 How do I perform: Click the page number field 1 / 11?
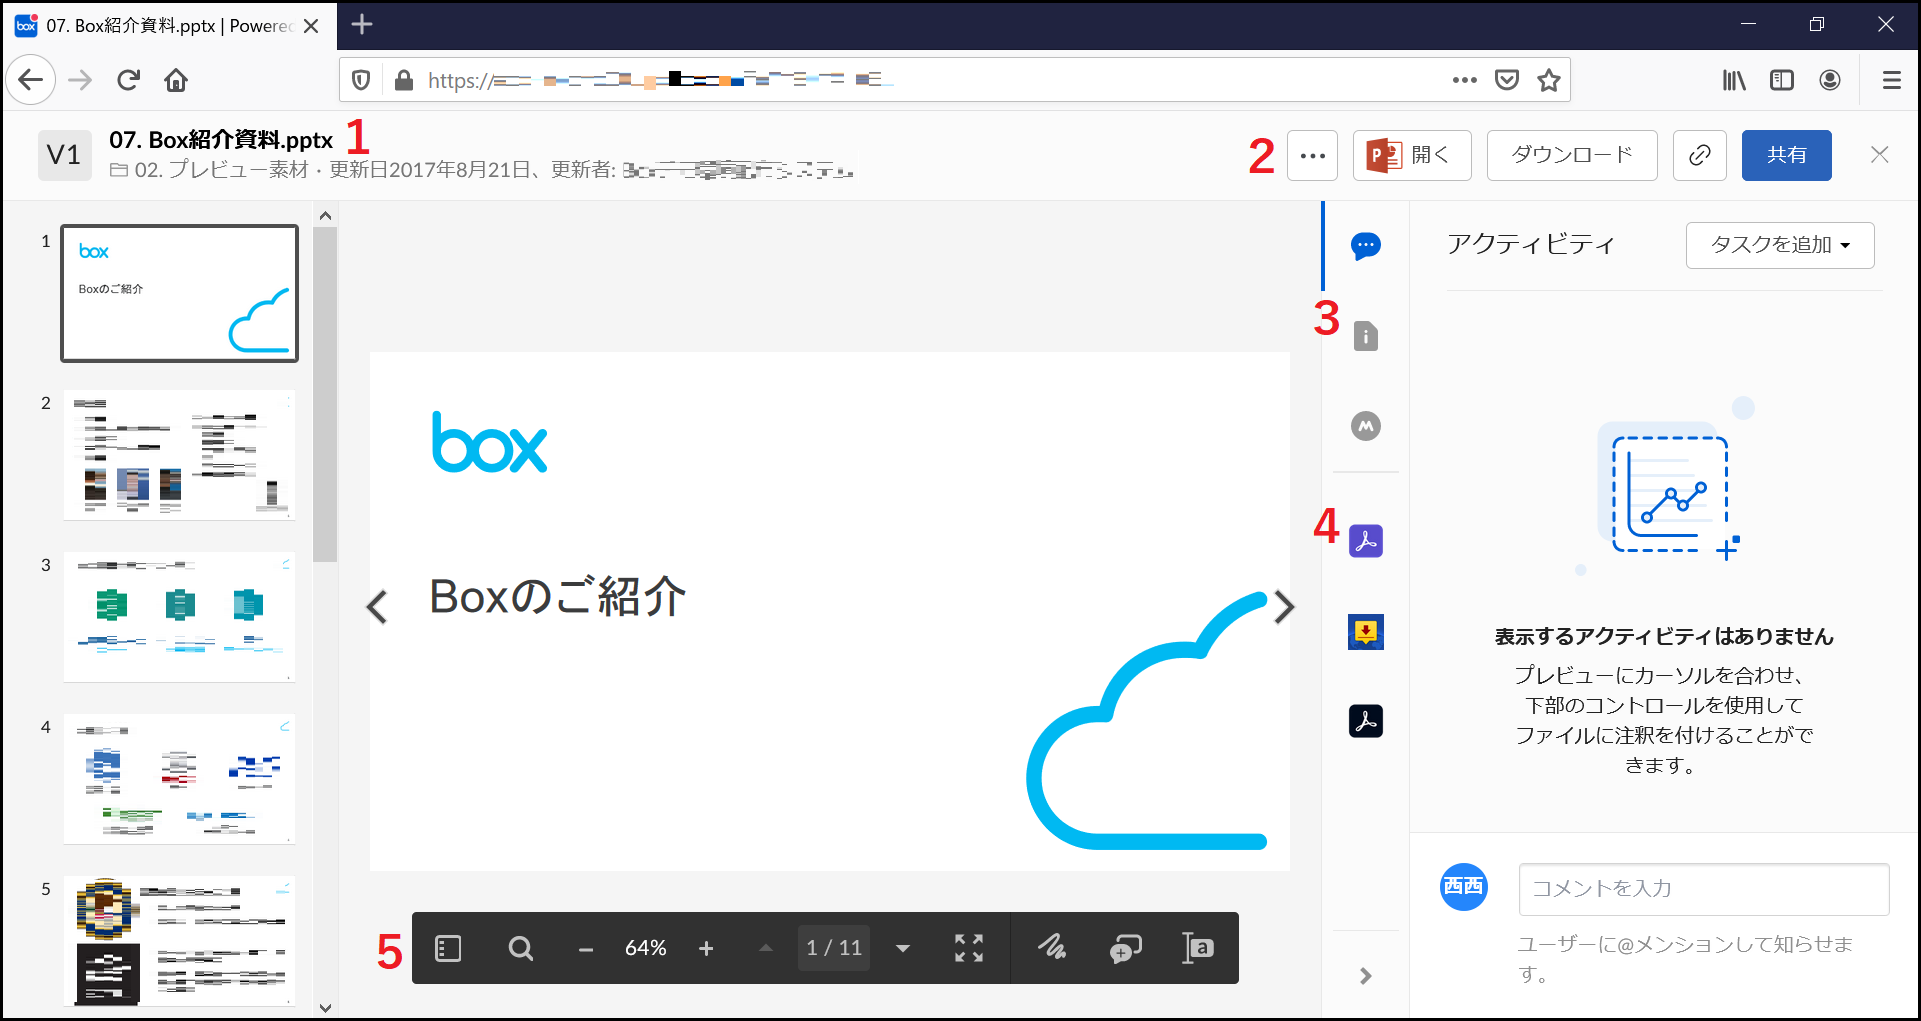click(834, 948)
